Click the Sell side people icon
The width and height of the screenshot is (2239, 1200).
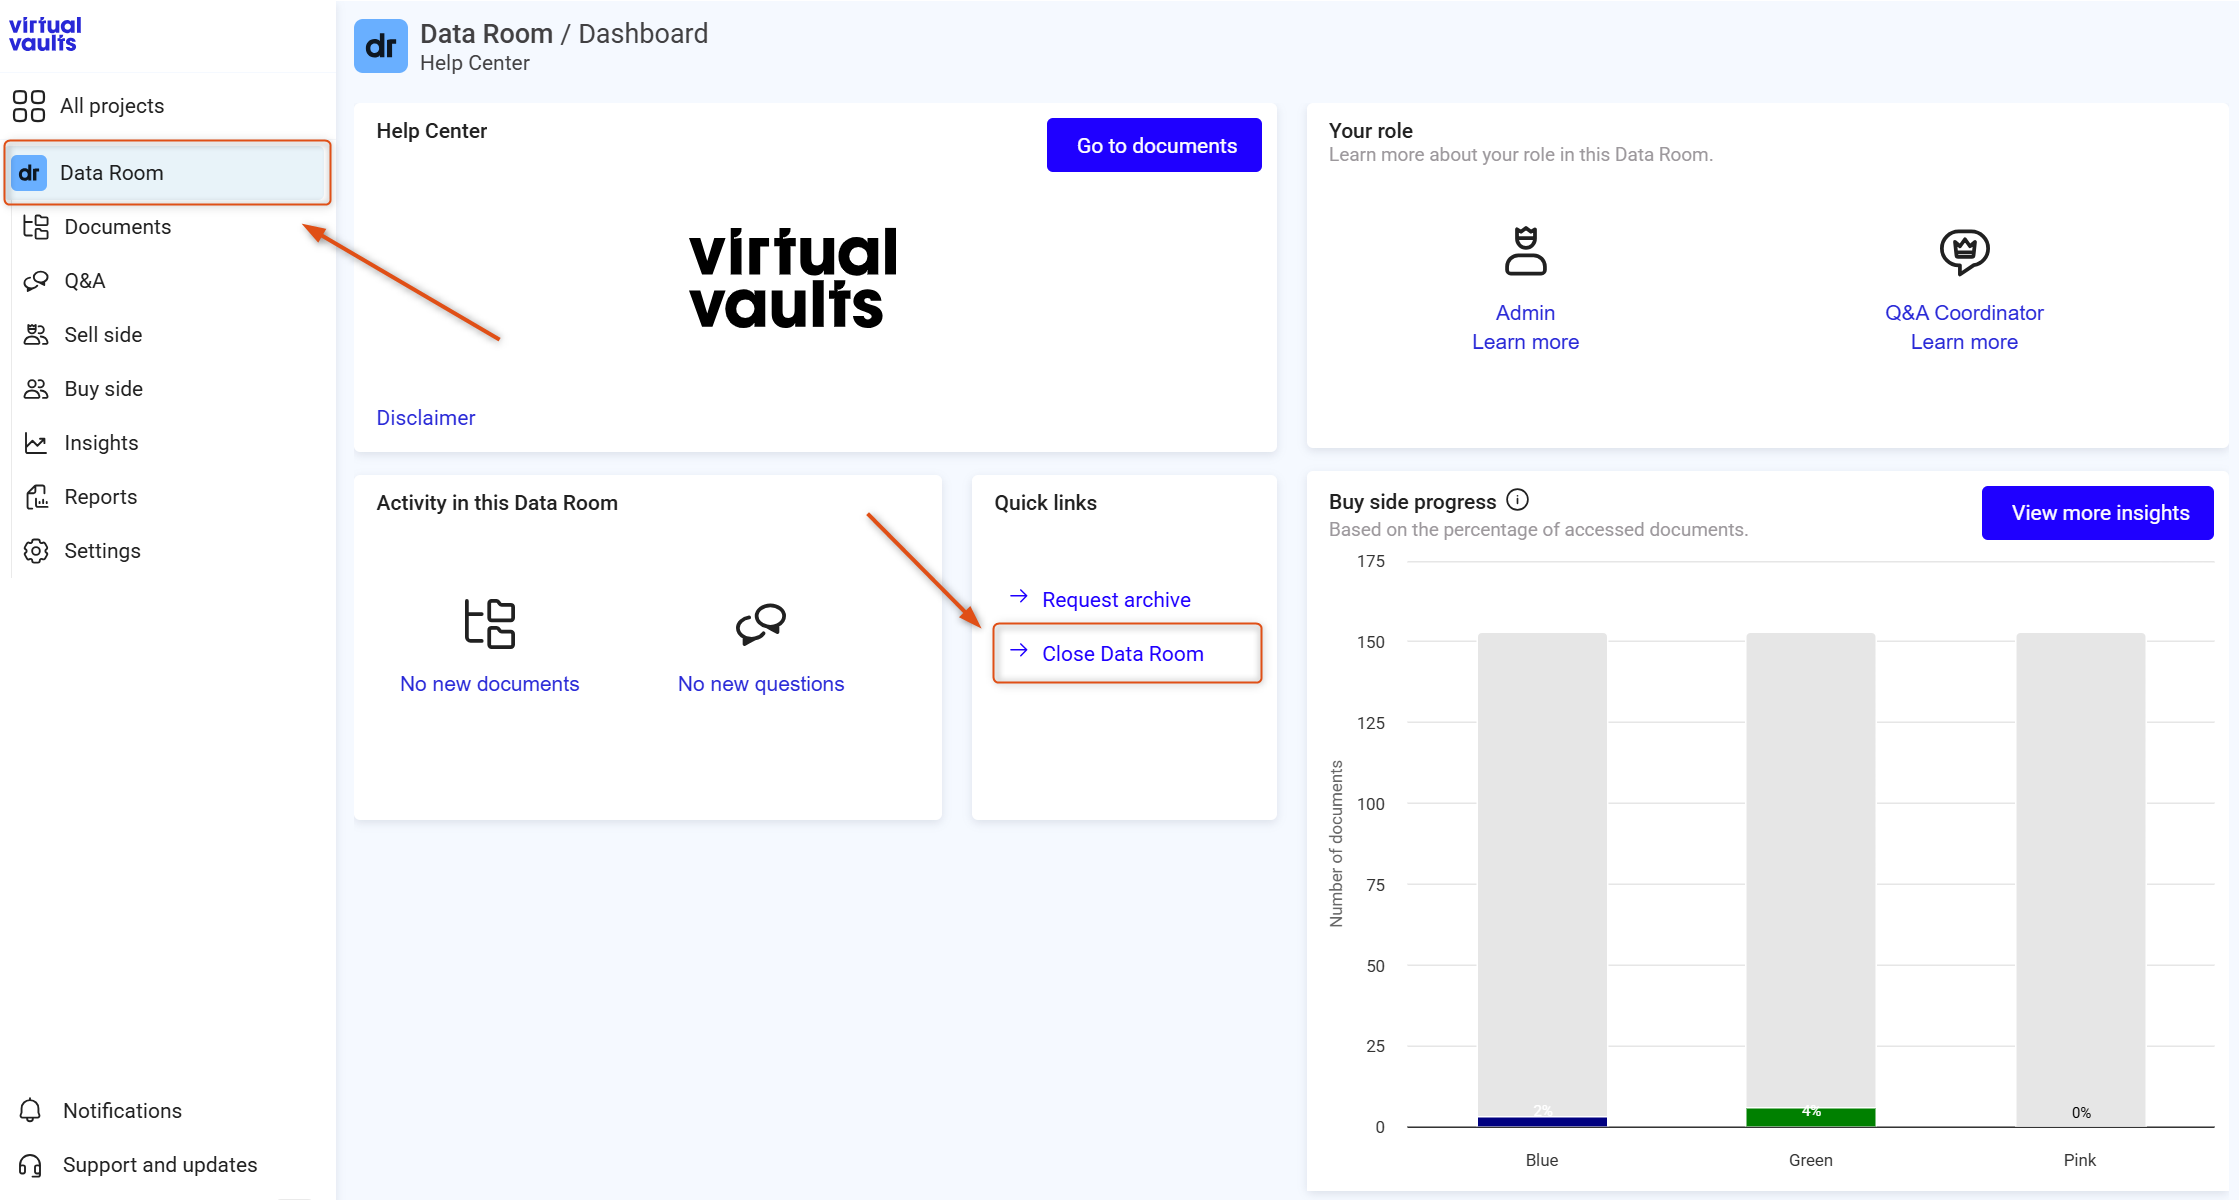pyautogui.click(x=36, y=335)
